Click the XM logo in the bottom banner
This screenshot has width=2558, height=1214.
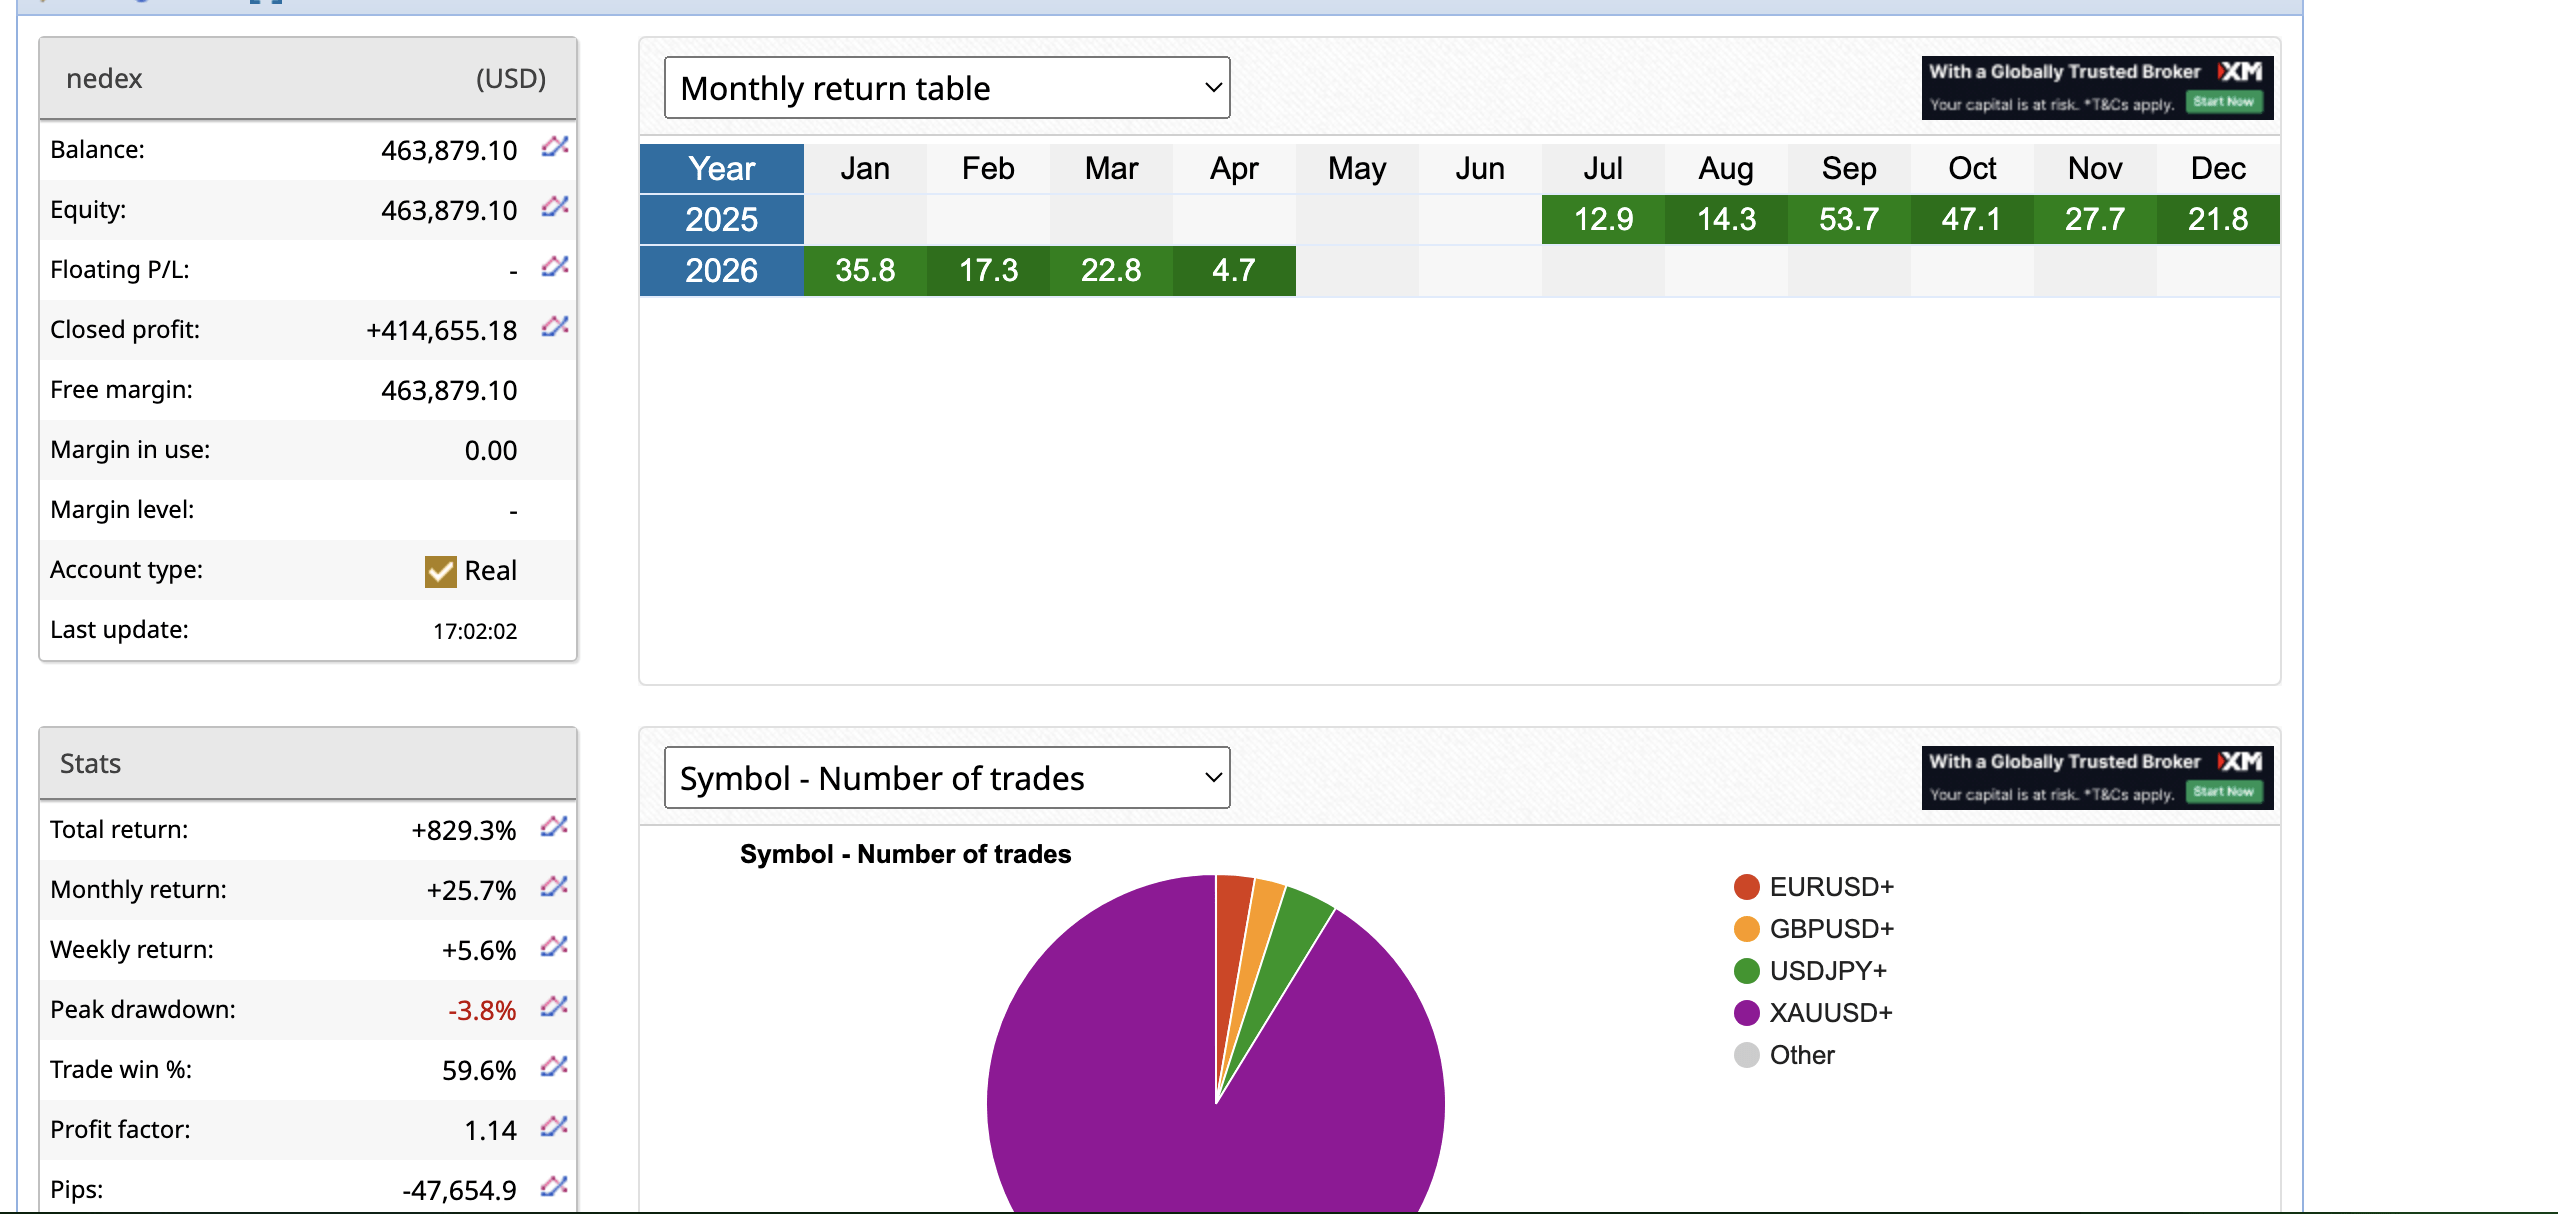pos(2242,761)
